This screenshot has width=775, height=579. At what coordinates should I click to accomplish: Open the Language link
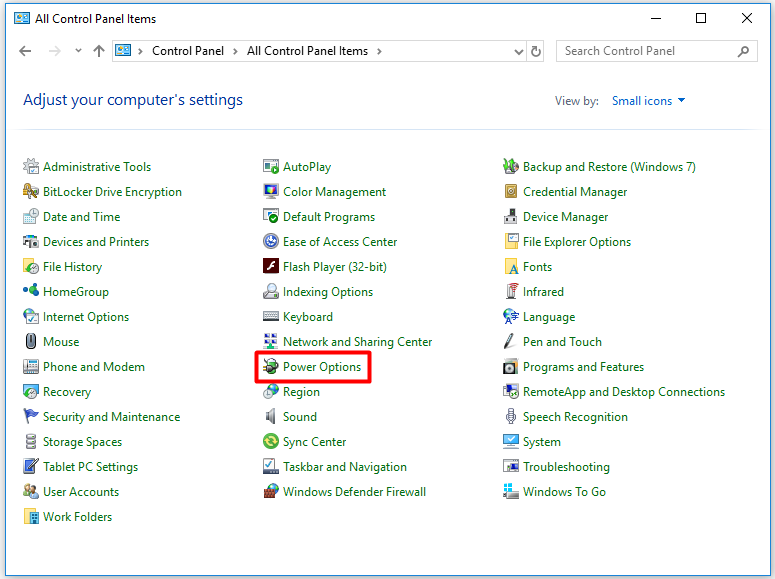(549, 317)
